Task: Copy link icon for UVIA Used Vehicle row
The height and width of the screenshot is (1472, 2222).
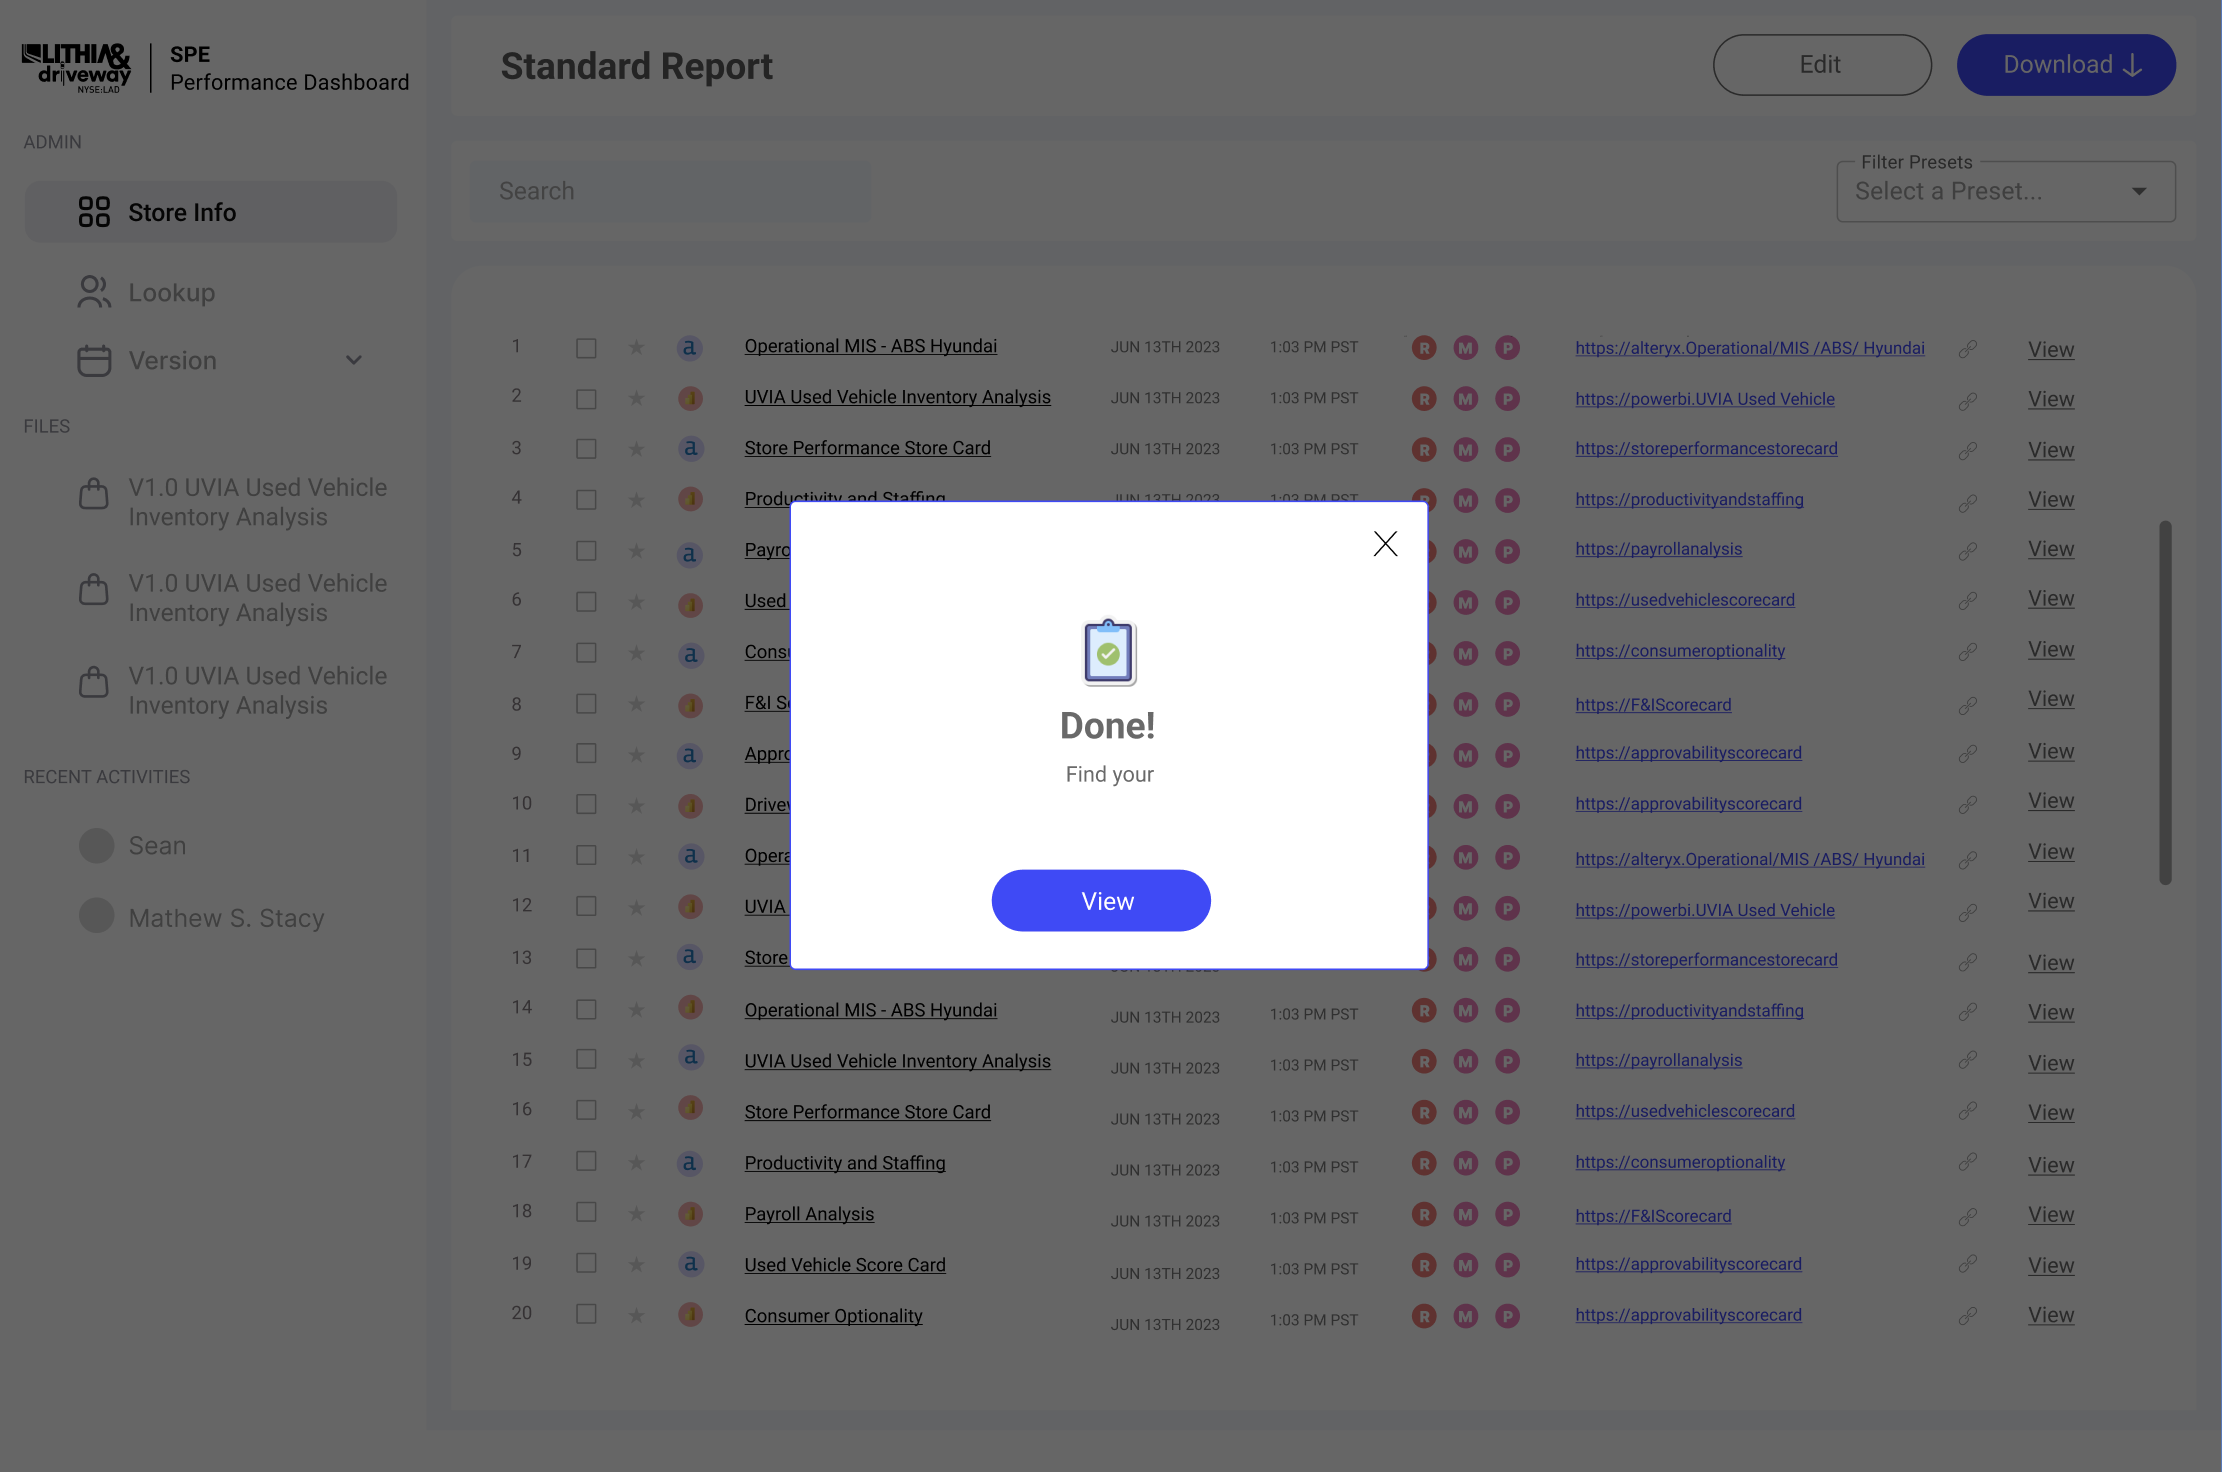Action: (1967, 400)
